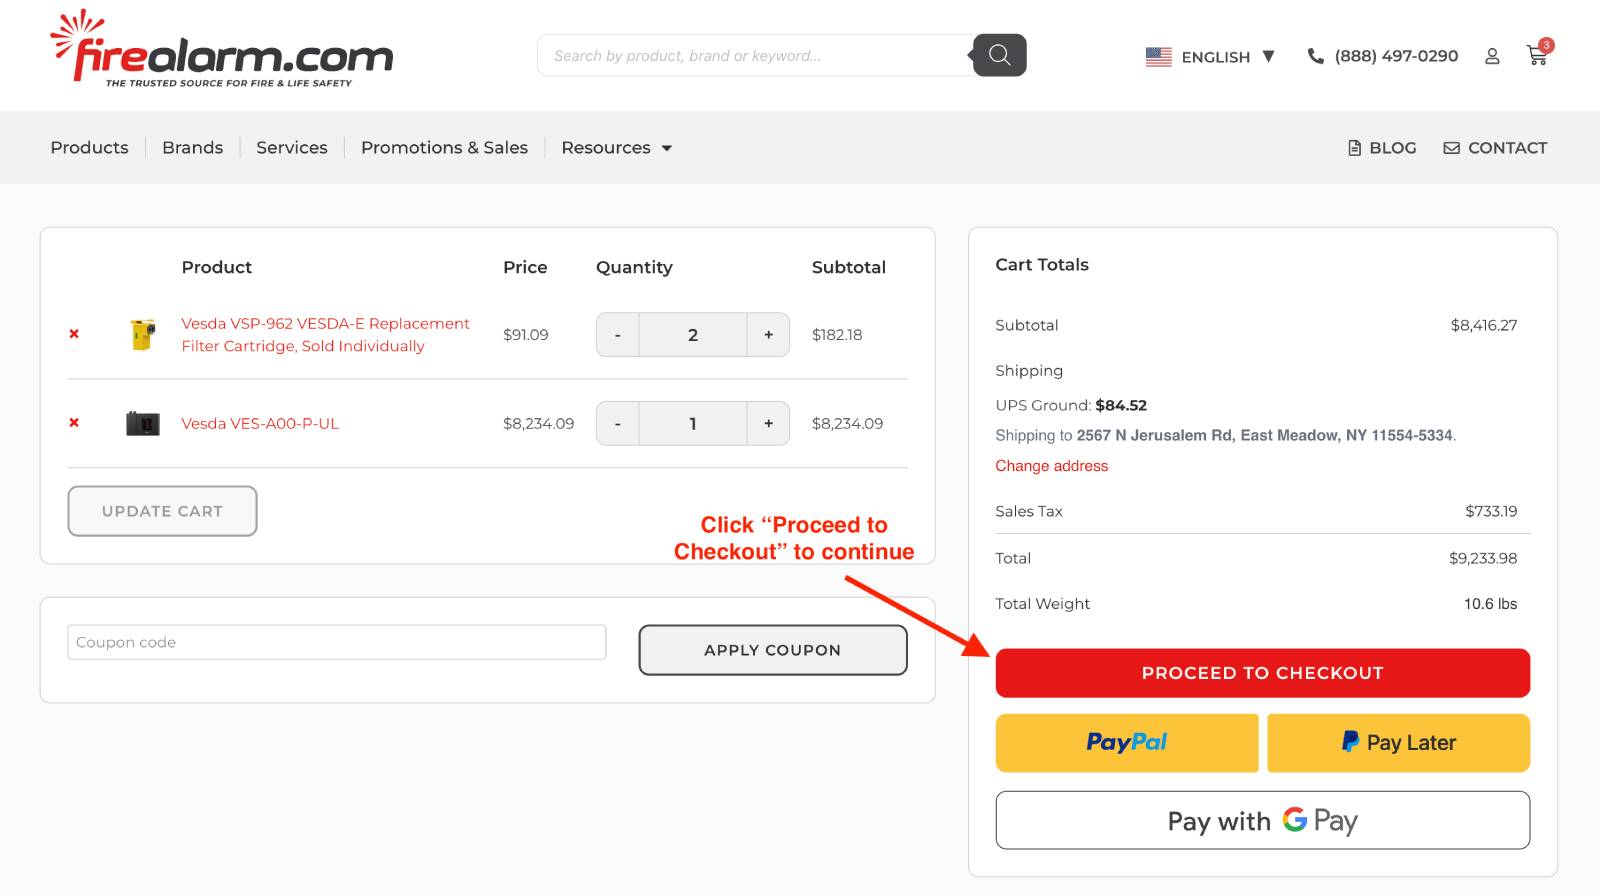Open the shopping cart icon

point(1537,56)
